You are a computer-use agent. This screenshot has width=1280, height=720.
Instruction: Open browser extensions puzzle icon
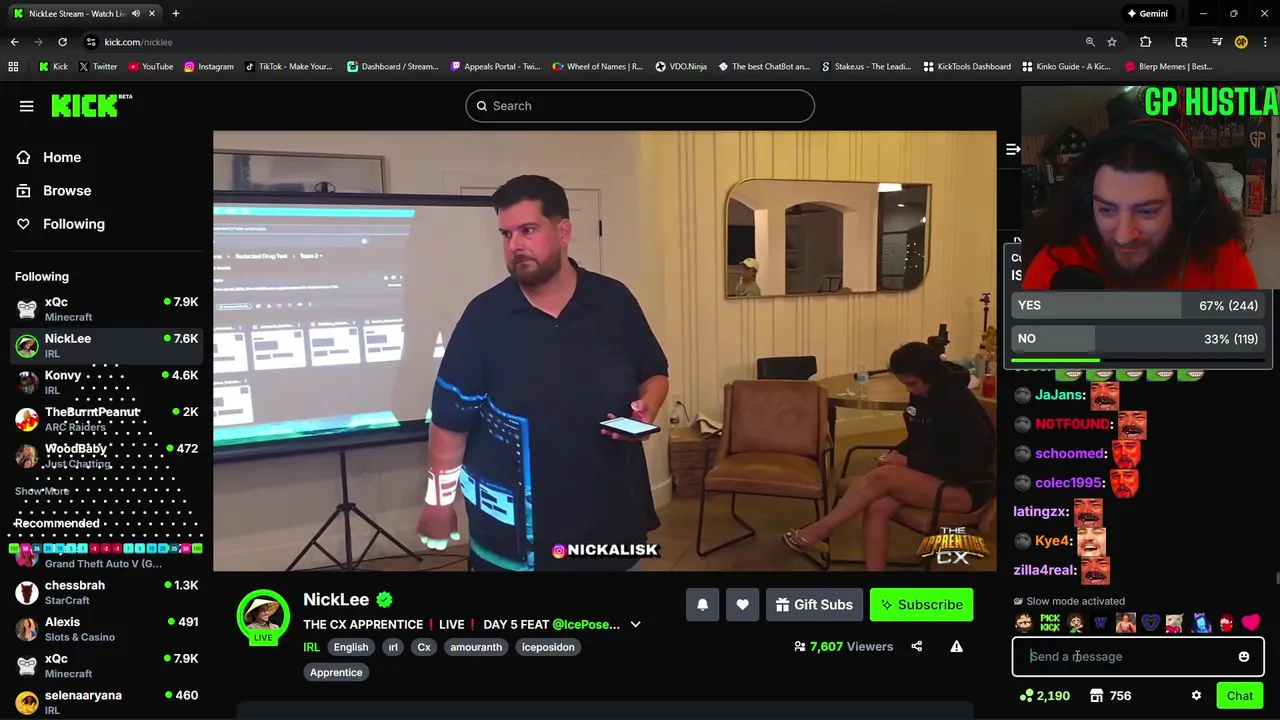coord(1146,42)
